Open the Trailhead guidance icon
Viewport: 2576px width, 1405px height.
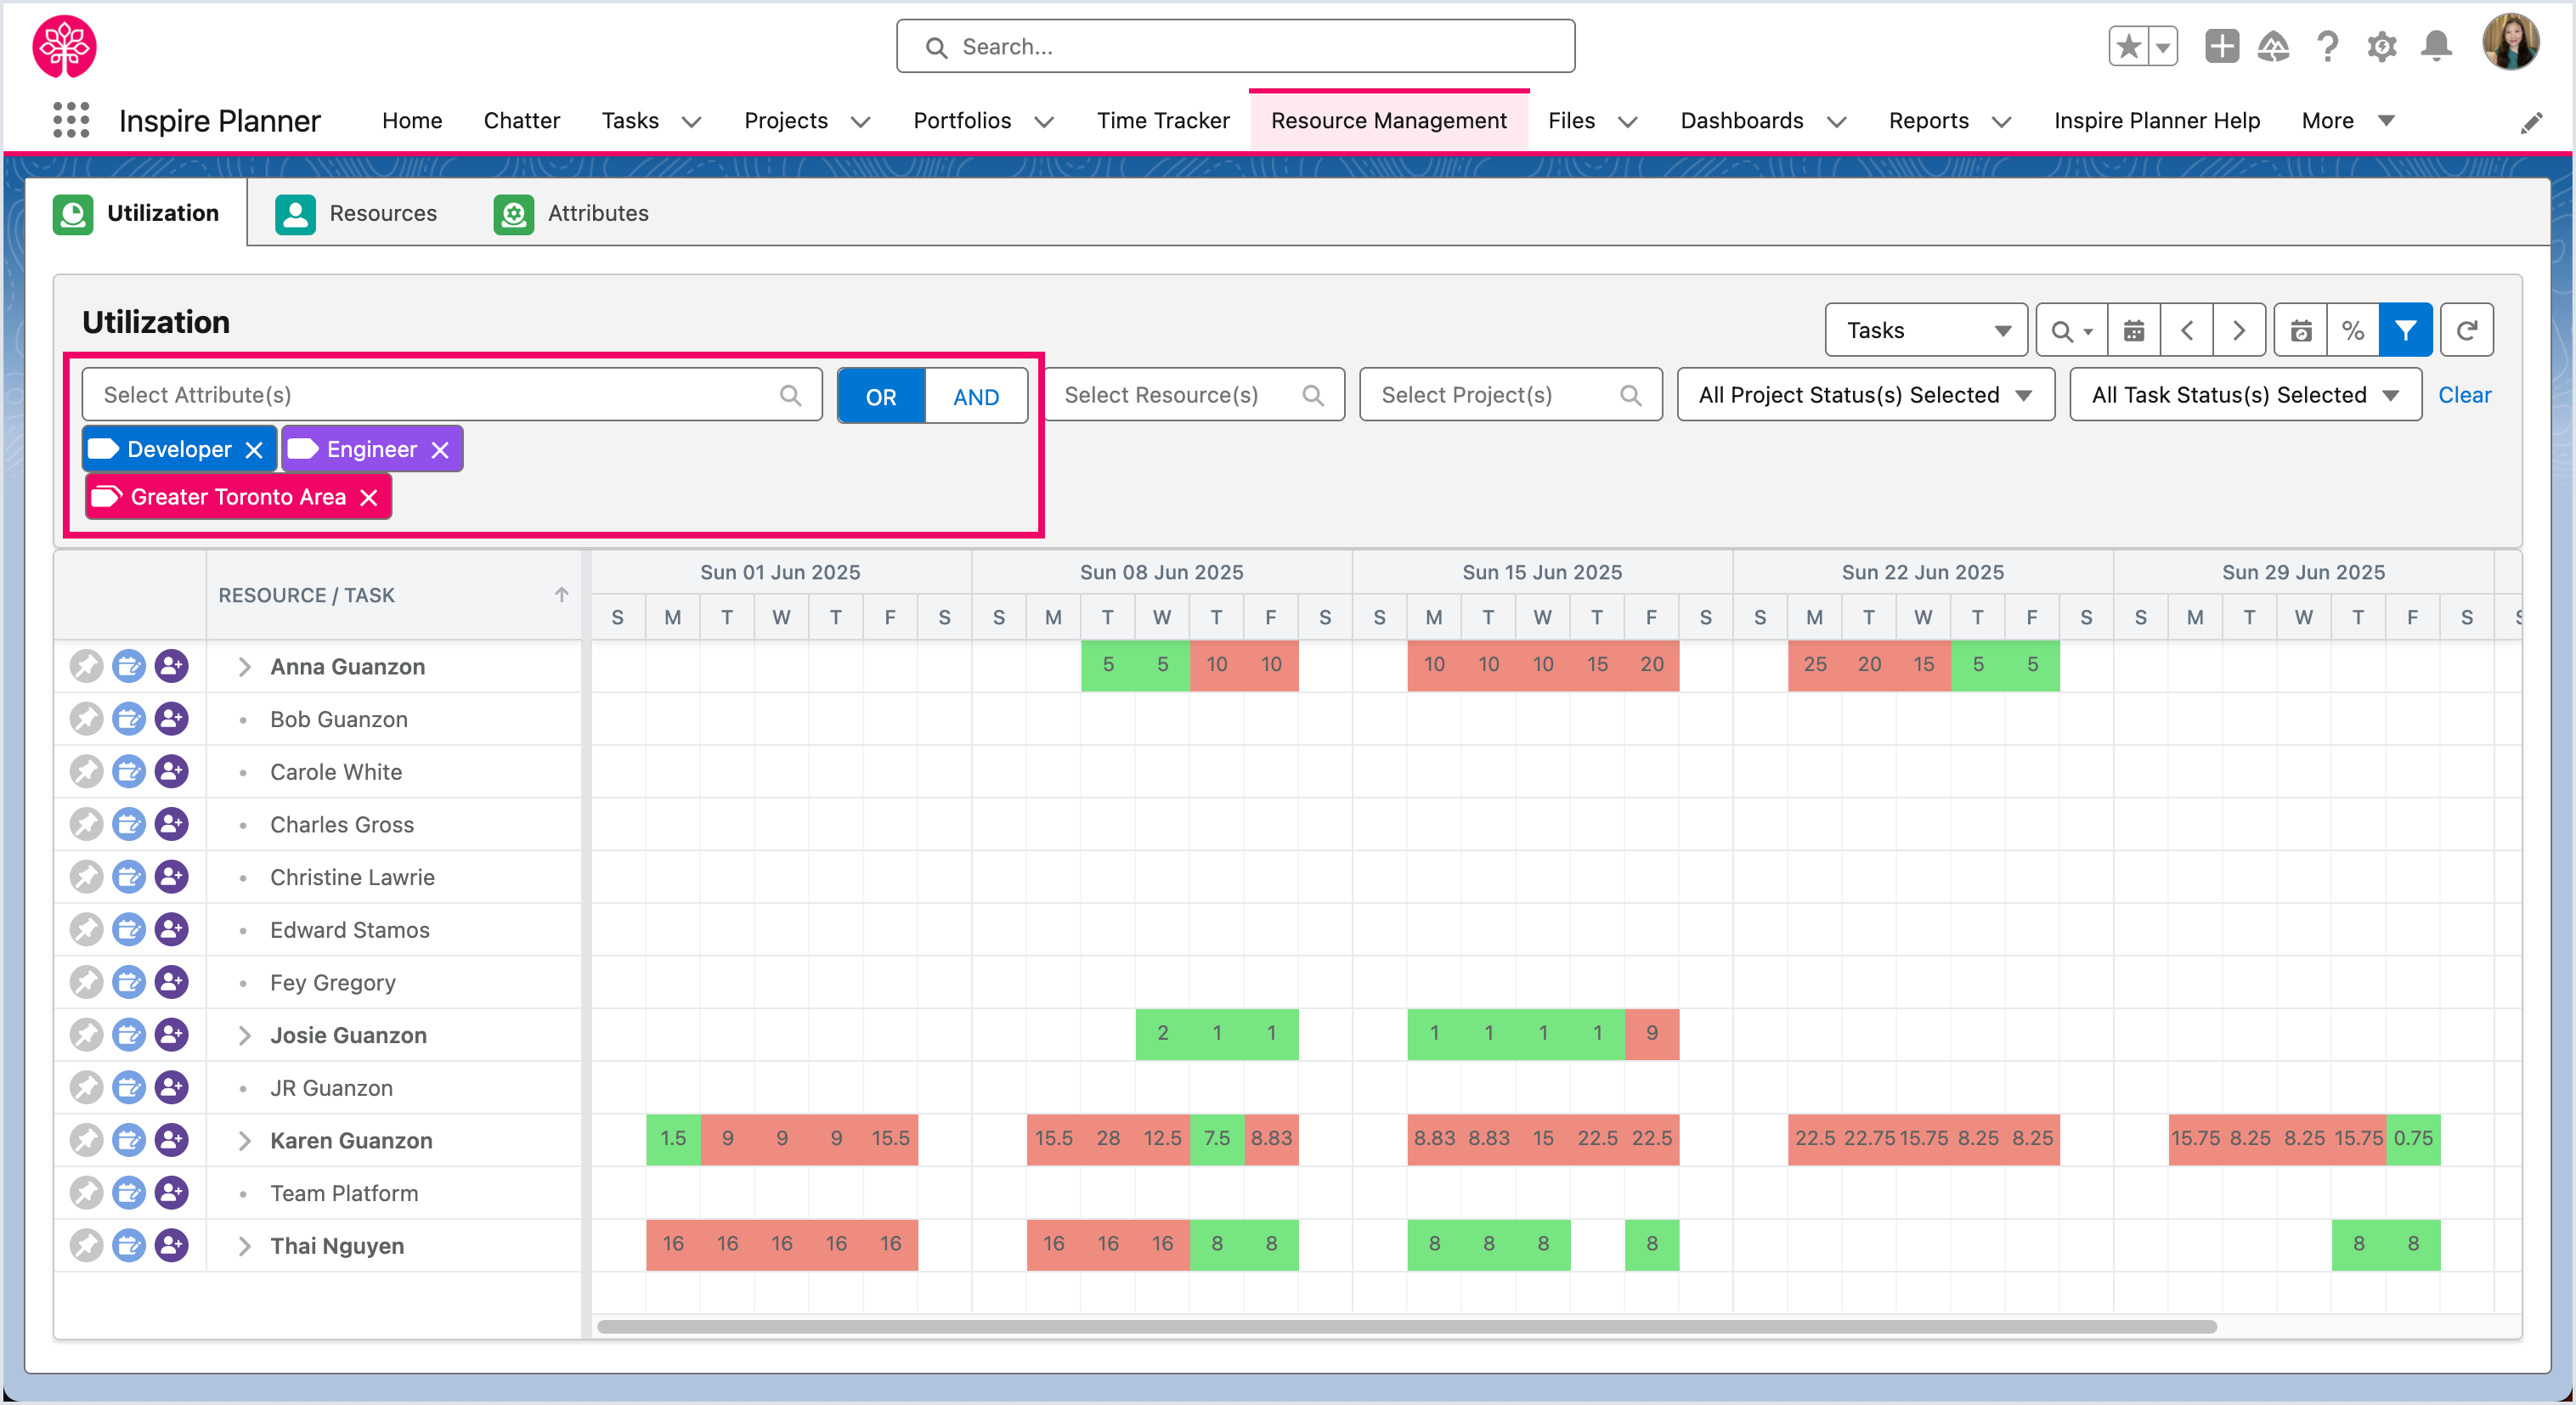2274,46
